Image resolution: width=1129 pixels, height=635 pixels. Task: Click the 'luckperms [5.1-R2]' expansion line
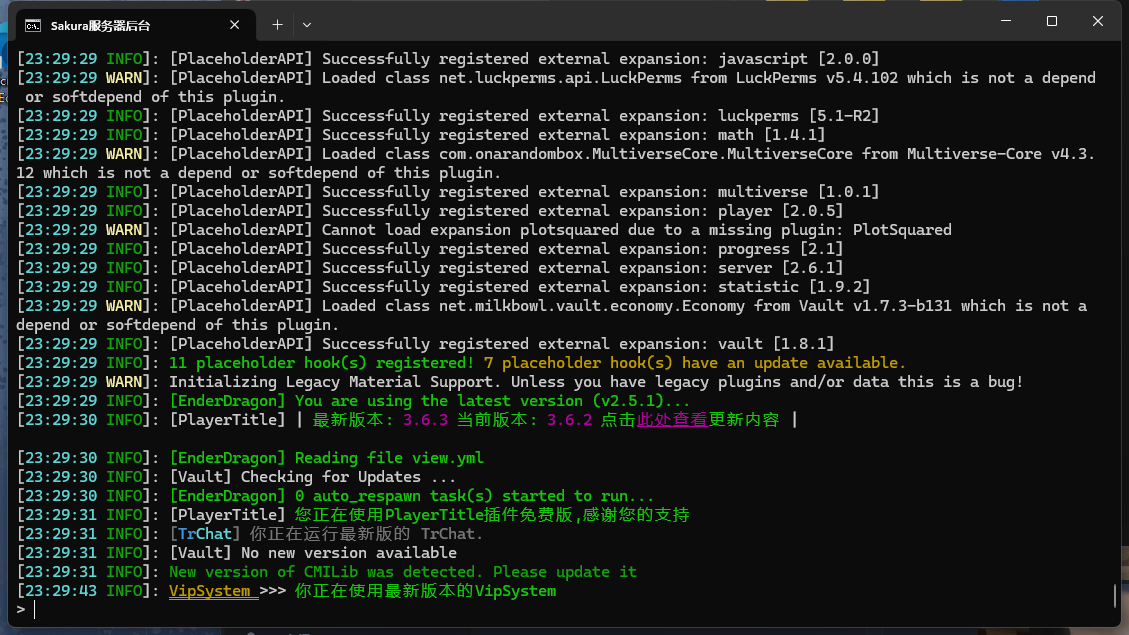click(448, 116)
